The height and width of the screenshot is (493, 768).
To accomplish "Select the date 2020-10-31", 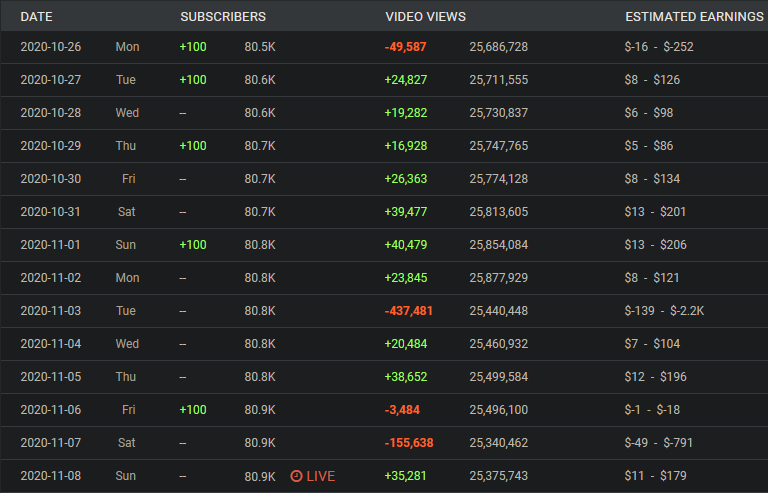I will 50,212.
